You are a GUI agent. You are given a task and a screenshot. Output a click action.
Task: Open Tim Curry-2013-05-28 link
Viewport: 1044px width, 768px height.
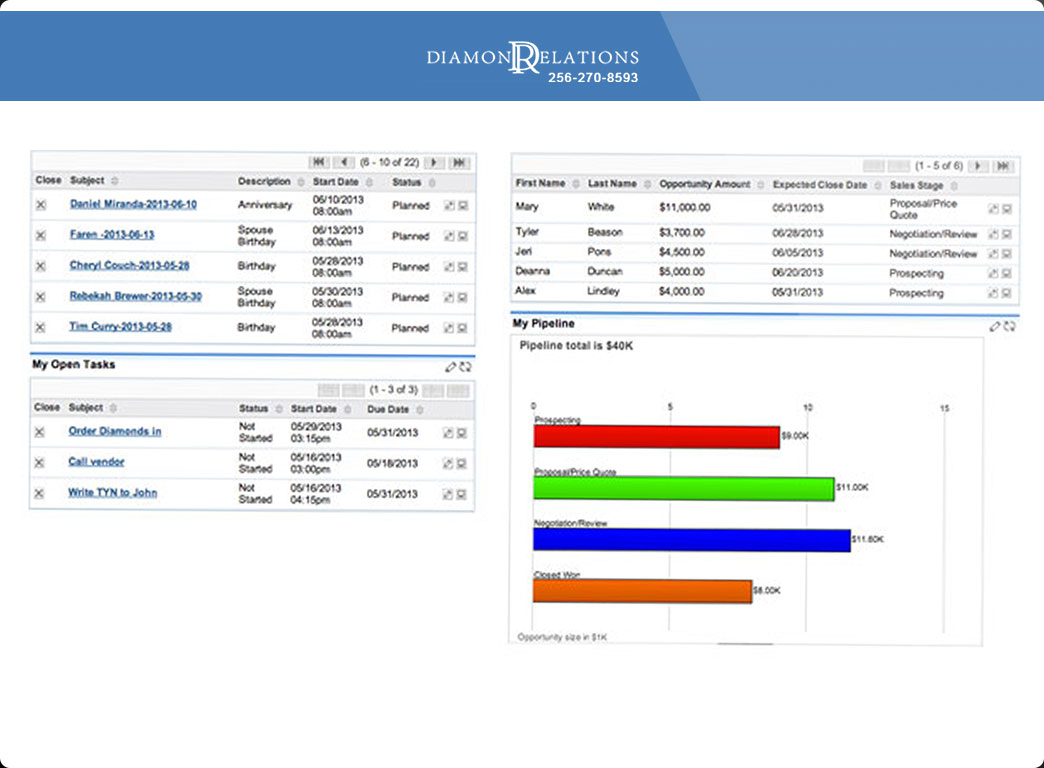click(x=121, y=326)
